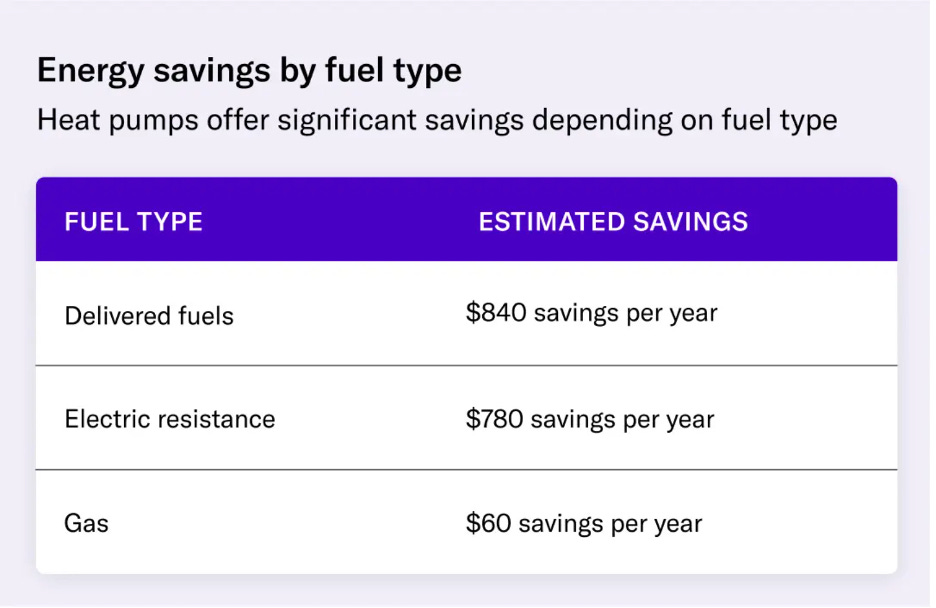Click the "$840" dollar amount

pos(496,313)
